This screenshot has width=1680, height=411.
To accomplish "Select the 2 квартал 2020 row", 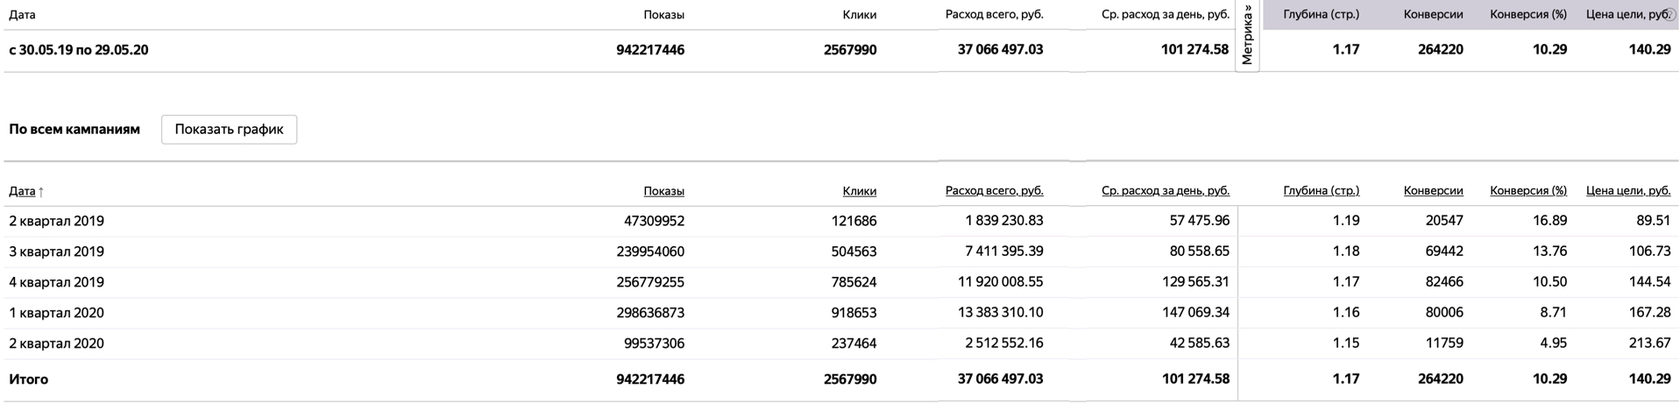I will (x=56, y=344).
